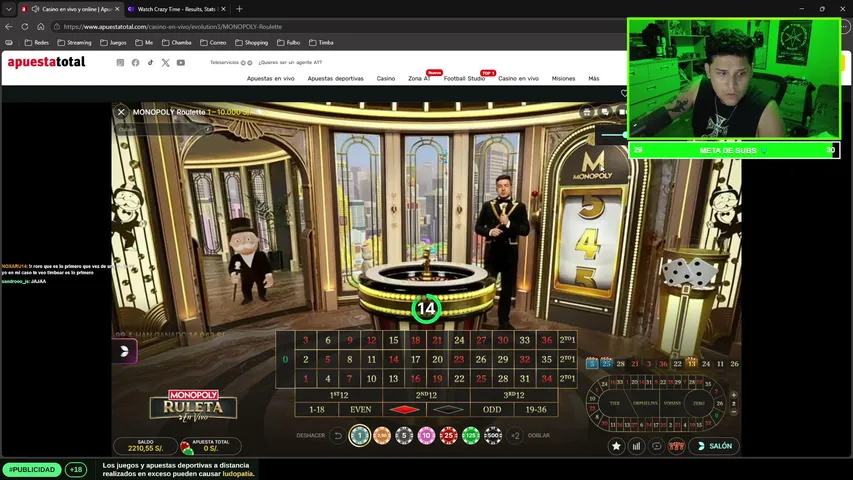Increase racetrack neighbours with plus
Viewport: 853px width, 480px height.
click(x=734, y=395)
